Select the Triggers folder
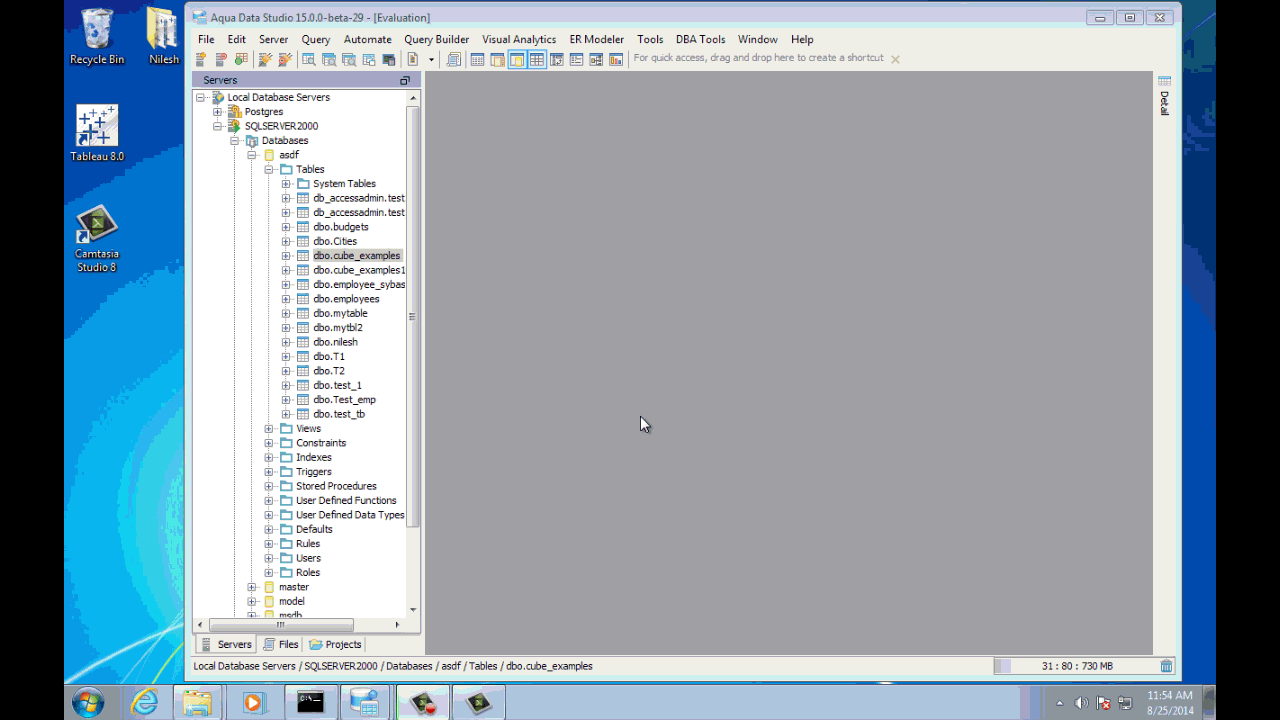 pyautogui.click(x=314, y=472)
